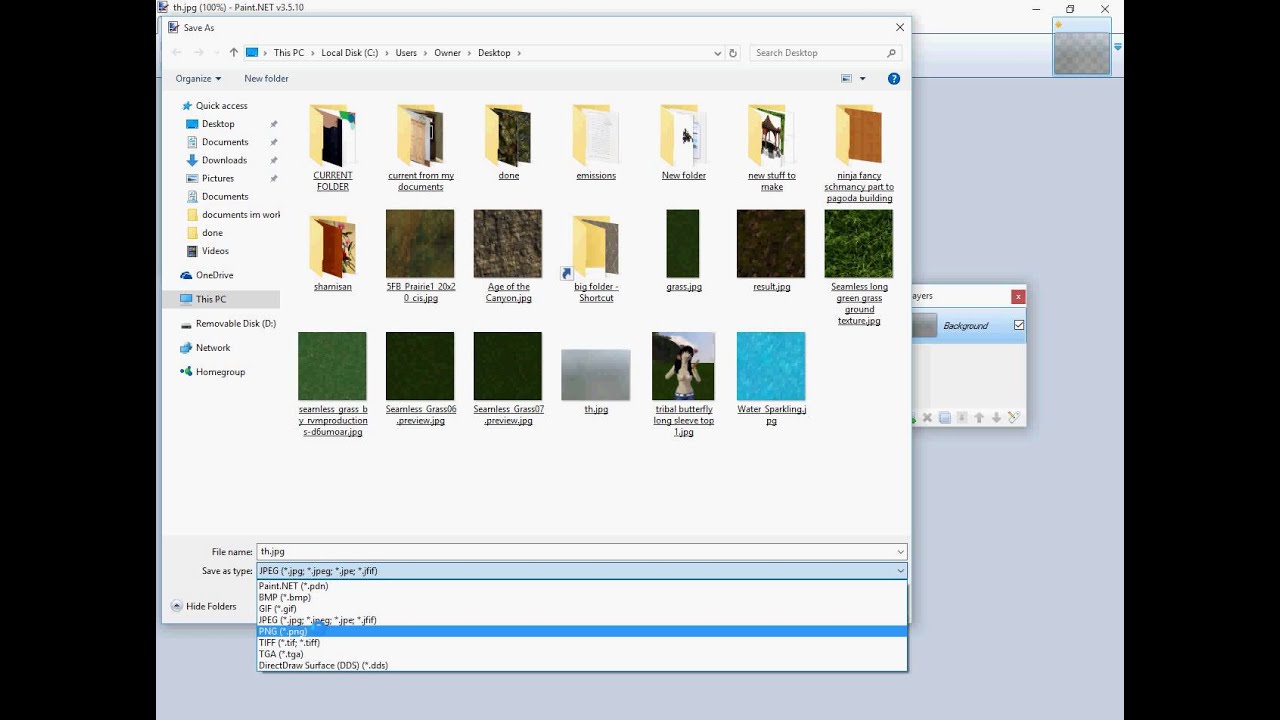The image size is (1280, 720).
Task: Select Pictures in the navigation pane
Action: (x=218, y=178)
